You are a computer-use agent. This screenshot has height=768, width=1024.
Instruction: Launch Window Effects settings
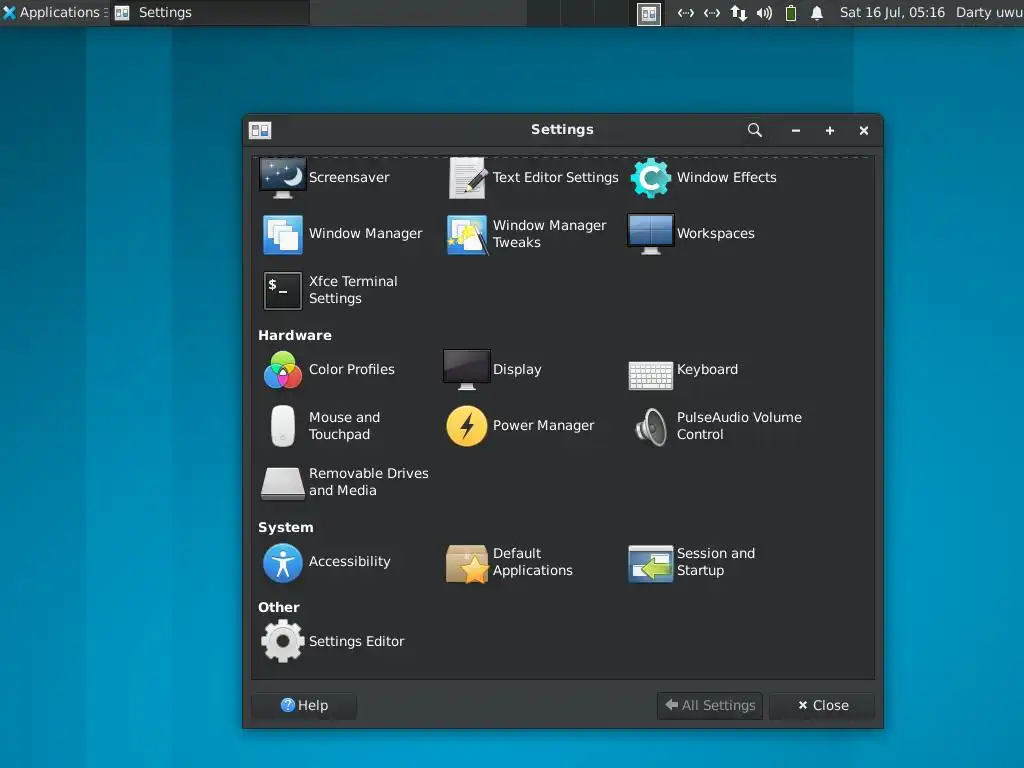pyautogui.click(x=650, y=178)
